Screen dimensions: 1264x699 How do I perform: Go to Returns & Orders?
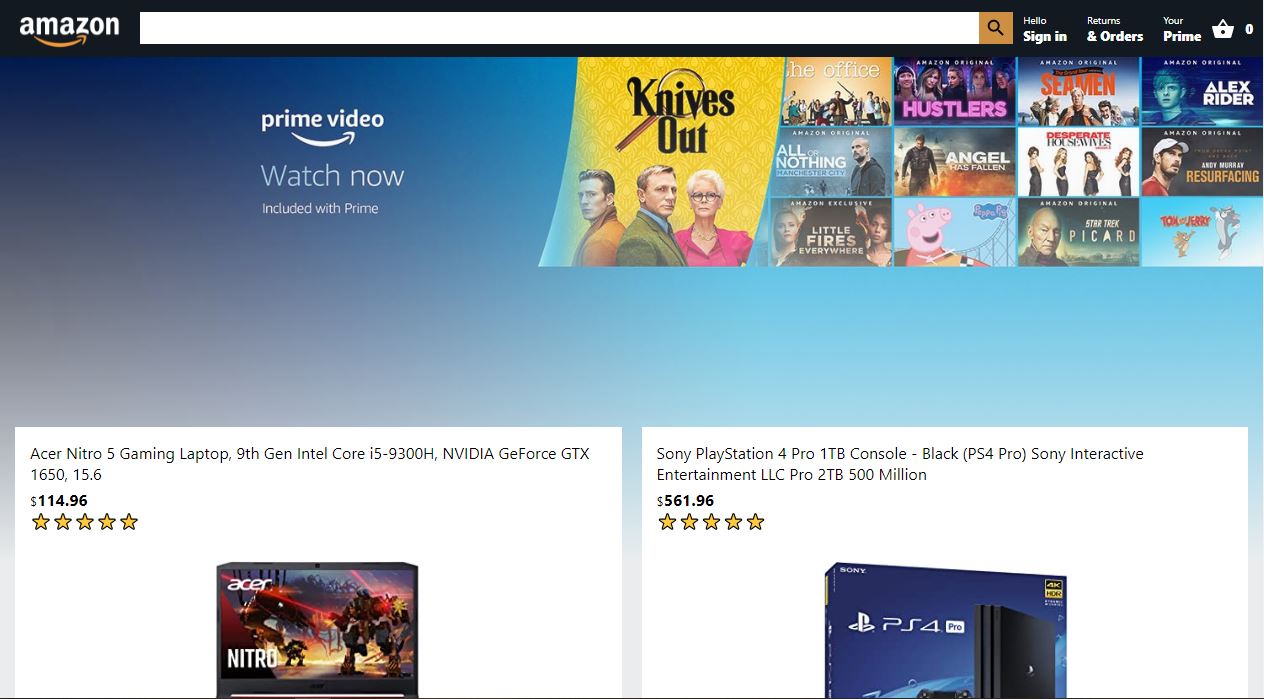coord(1115,29)
